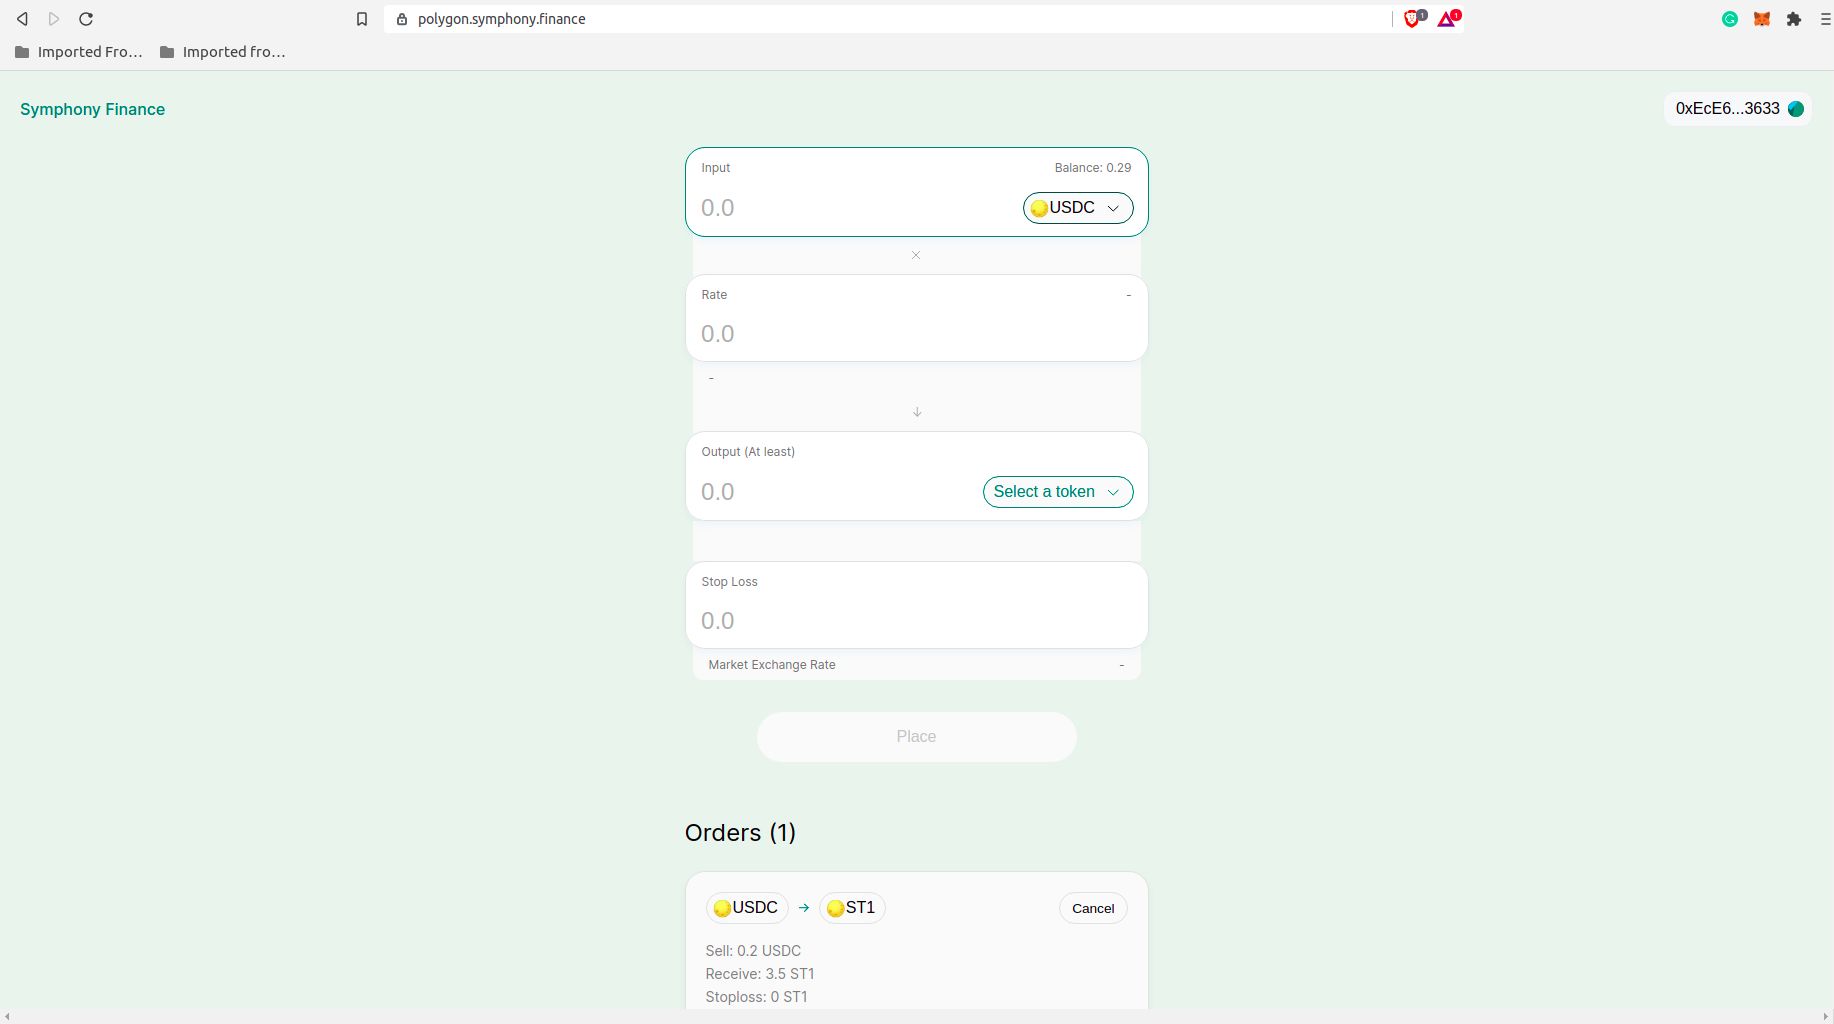Focus the Rate amount field
Viewport: 1834px width, 1024px height.
click(916, 334)
